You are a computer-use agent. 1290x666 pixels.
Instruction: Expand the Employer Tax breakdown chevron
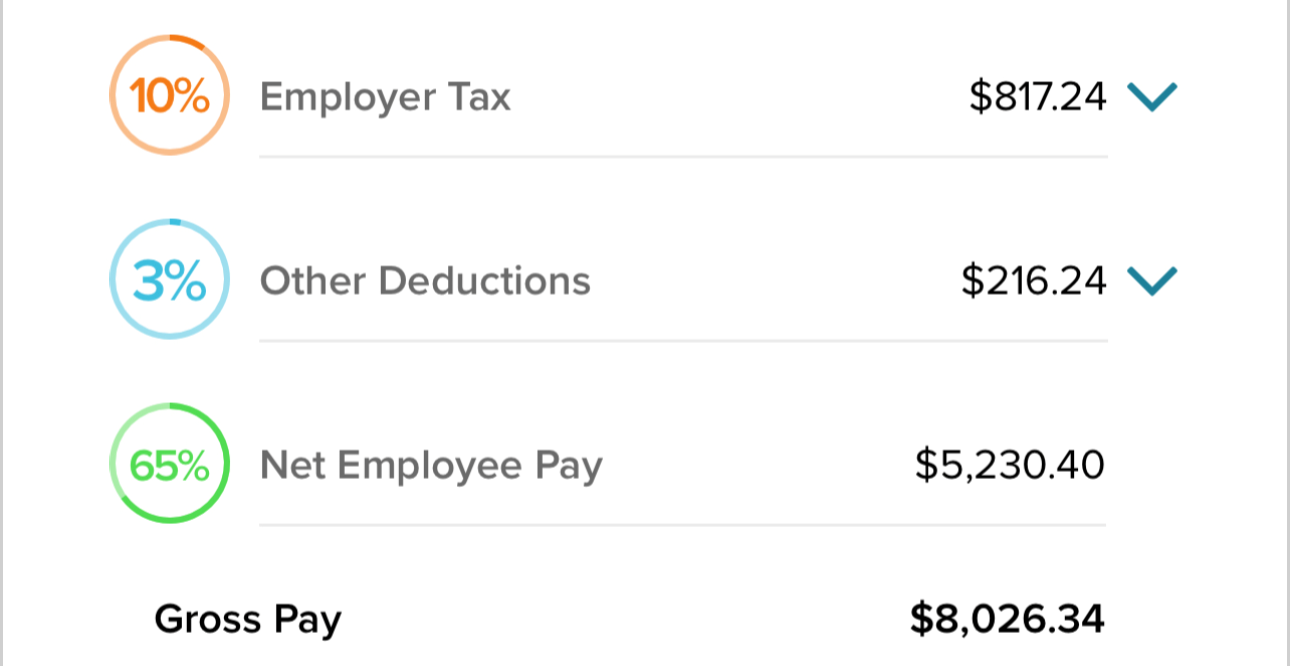[1152, 97]
